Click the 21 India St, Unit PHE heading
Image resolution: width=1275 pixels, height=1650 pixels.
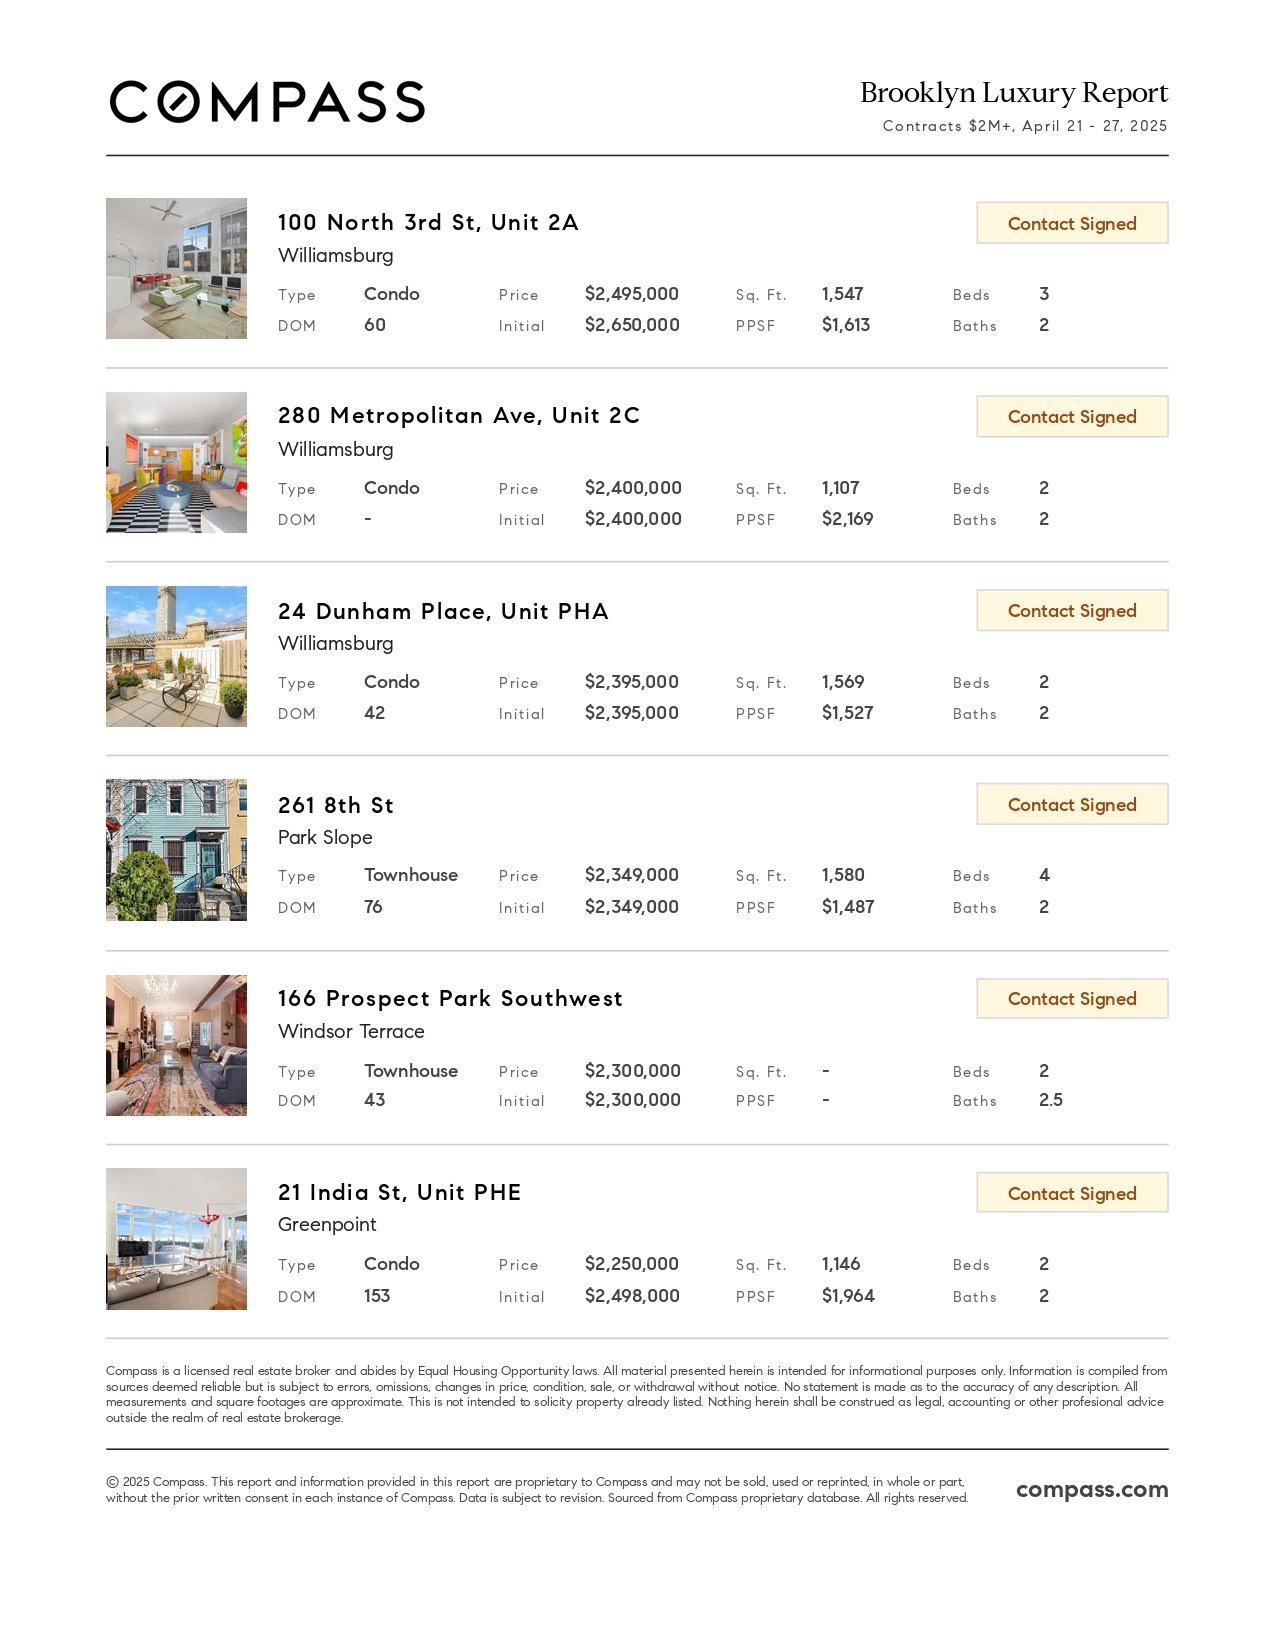400,1192
